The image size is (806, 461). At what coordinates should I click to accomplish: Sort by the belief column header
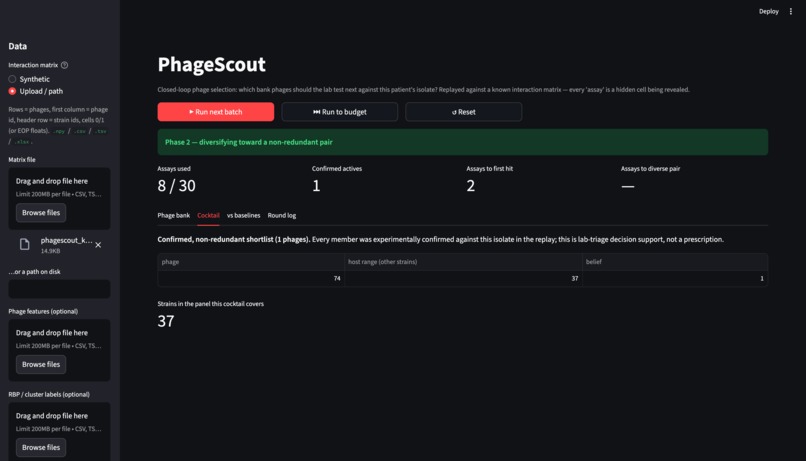675,262
